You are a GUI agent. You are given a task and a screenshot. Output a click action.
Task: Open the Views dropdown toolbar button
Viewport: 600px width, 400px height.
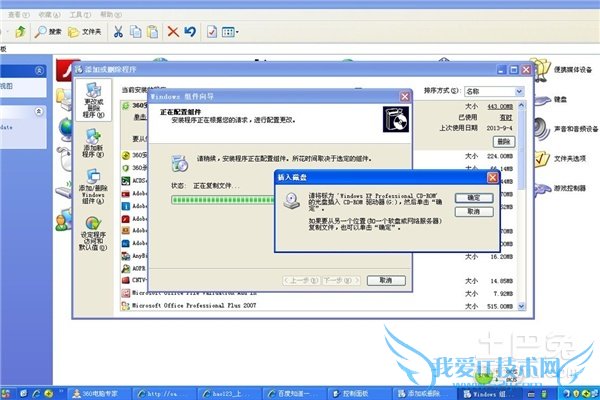[x=230, y=32]
